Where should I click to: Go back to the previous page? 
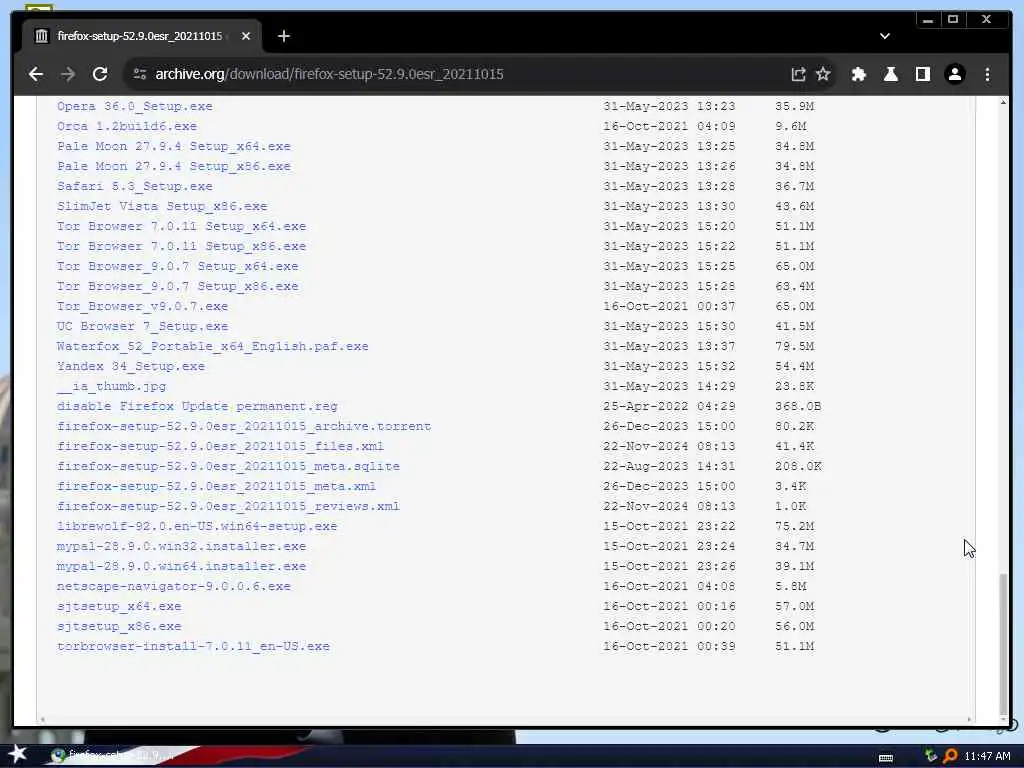(36, 74)
